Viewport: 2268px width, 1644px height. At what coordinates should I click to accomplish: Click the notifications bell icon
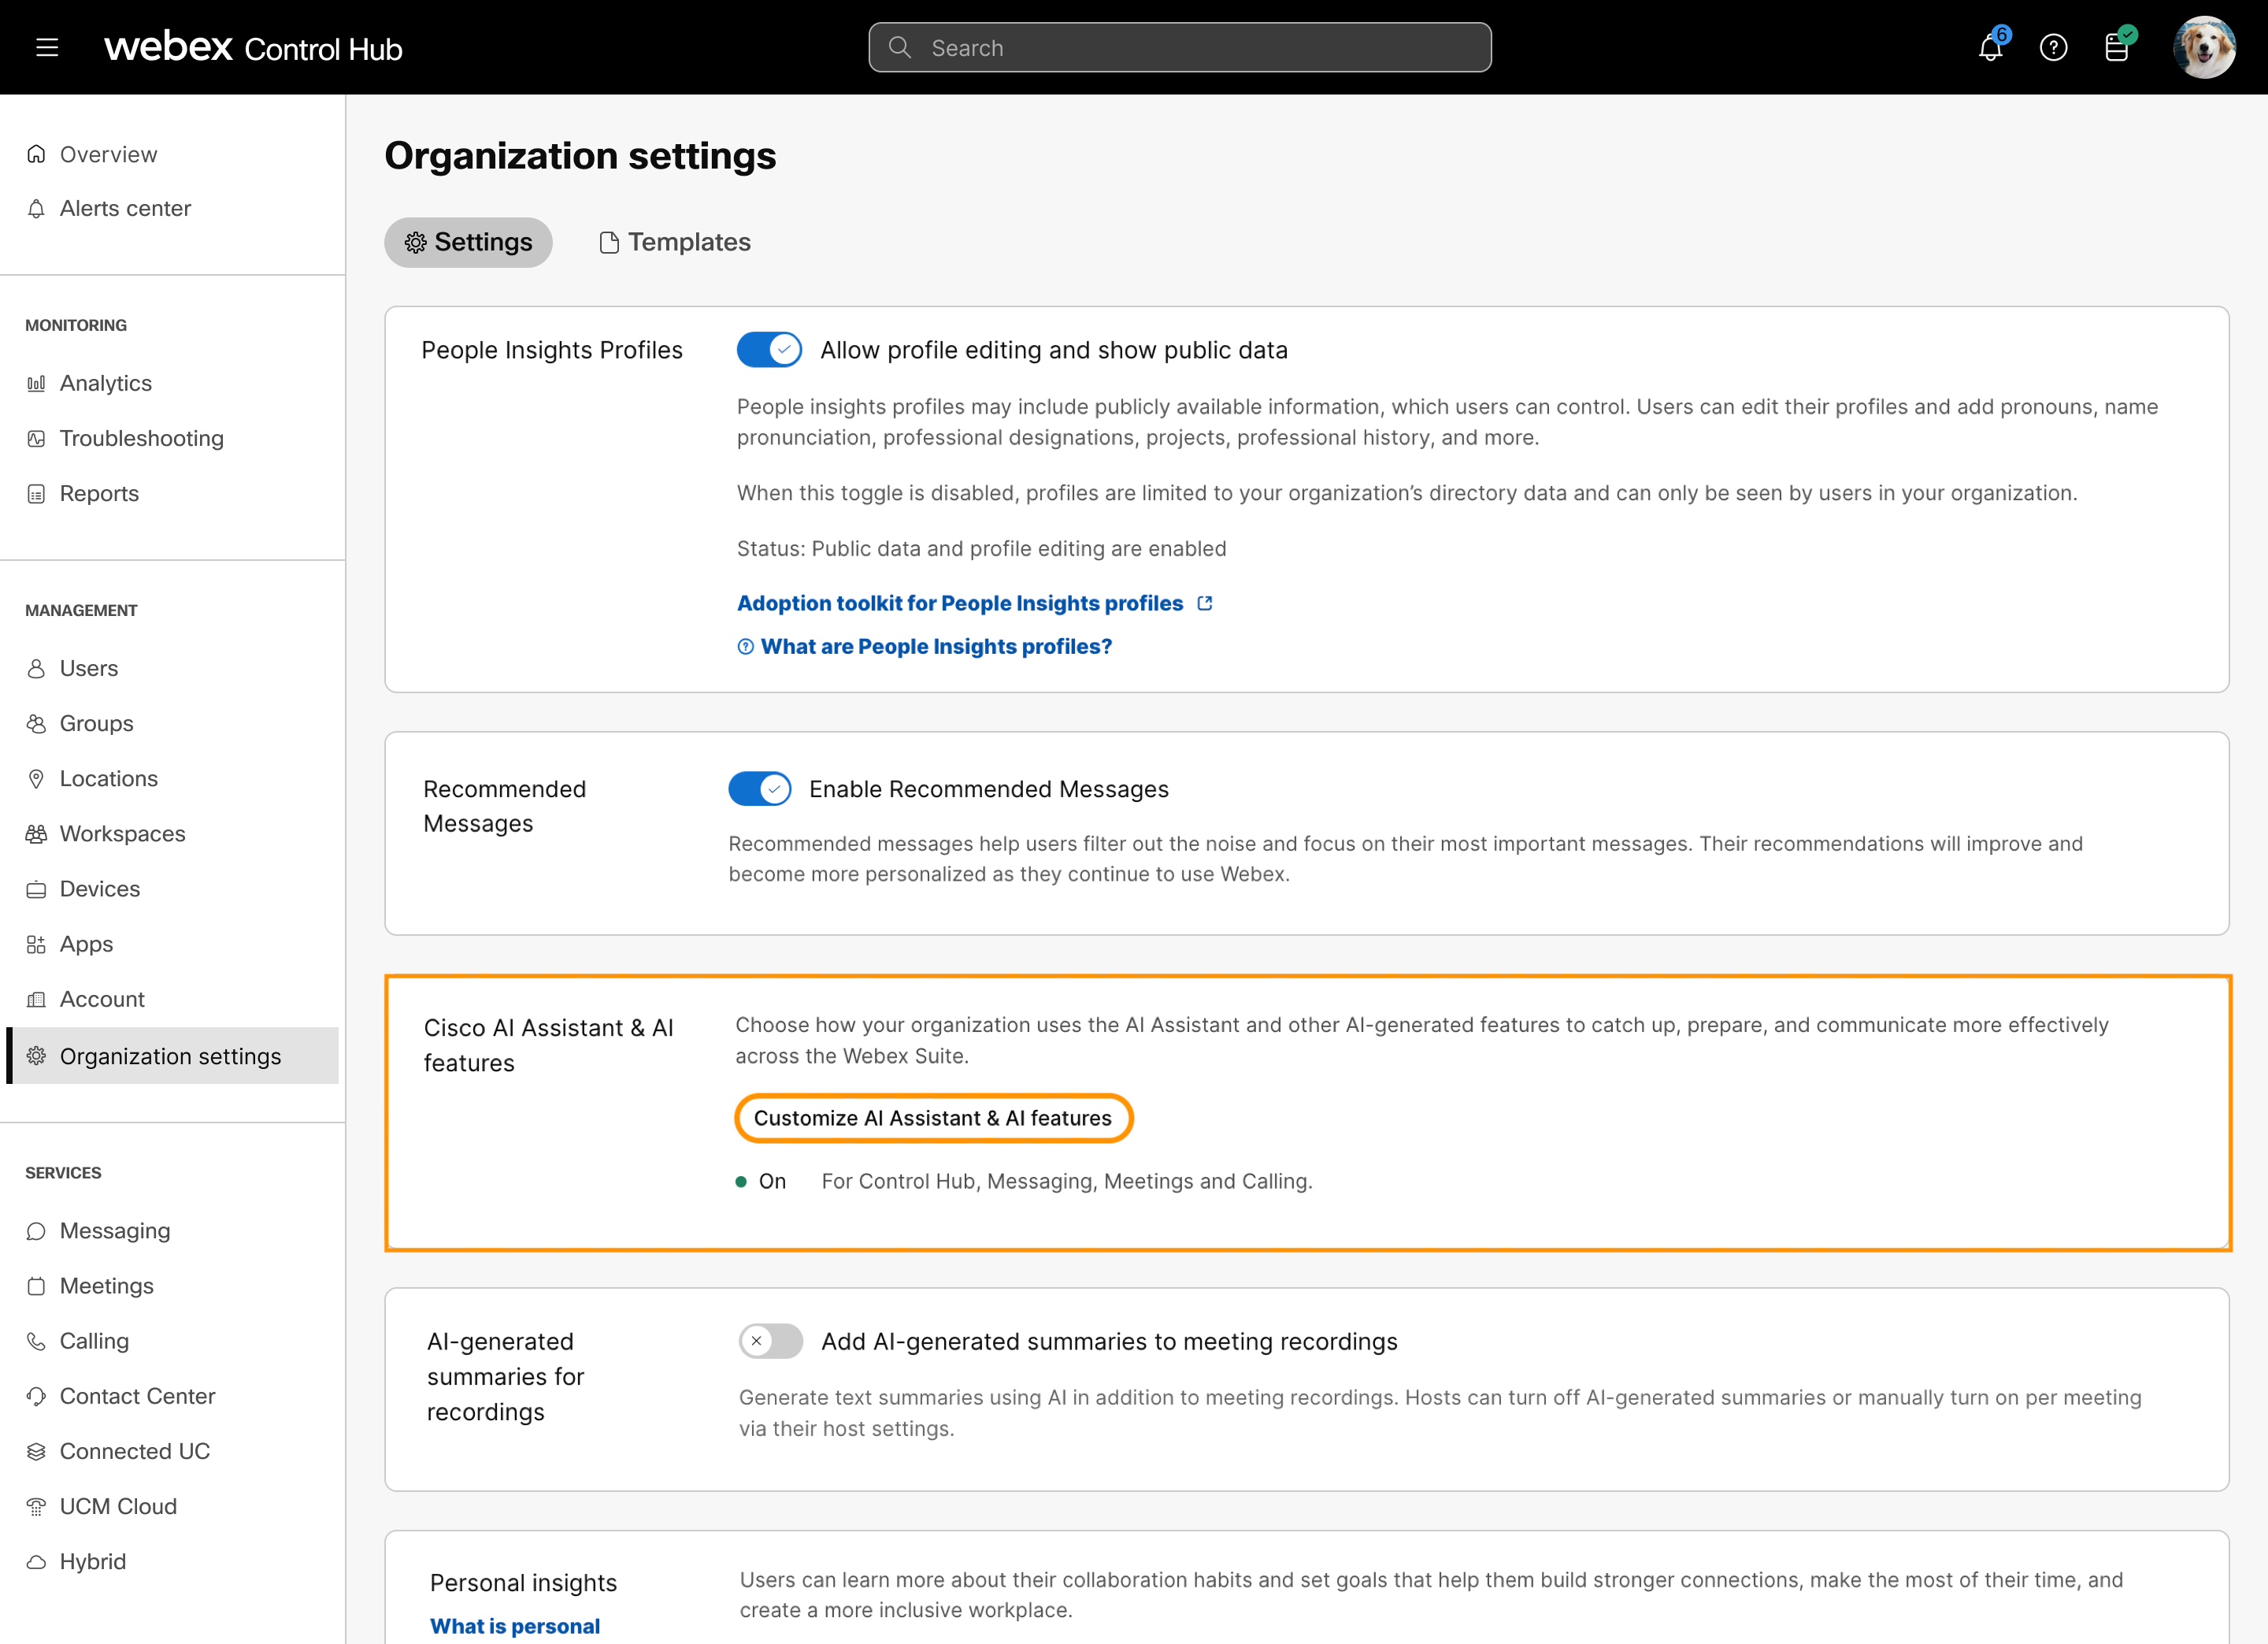1992,47
